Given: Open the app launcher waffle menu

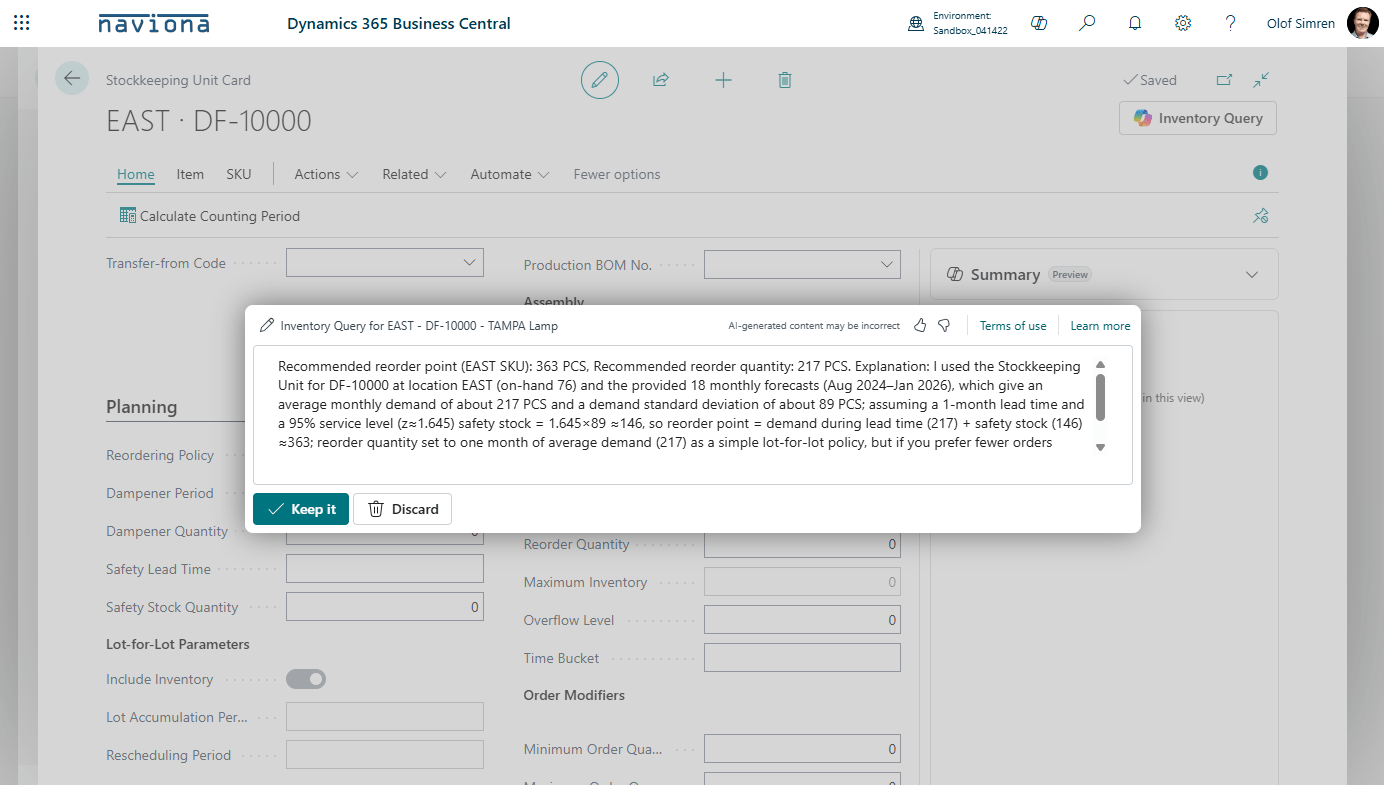Looking at the screenshot, I should tap(21, 23).
